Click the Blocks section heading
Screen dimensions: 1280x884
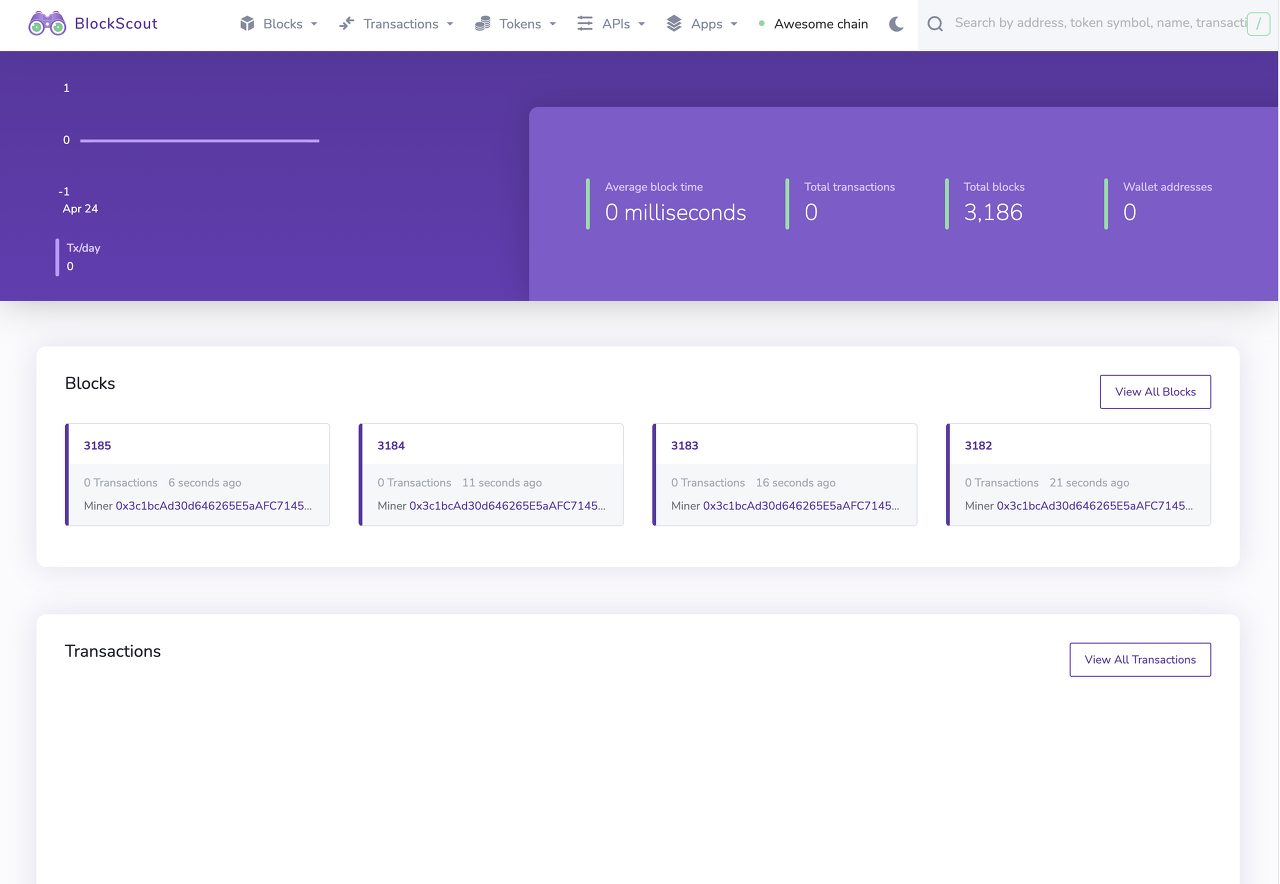click(90, 384)
